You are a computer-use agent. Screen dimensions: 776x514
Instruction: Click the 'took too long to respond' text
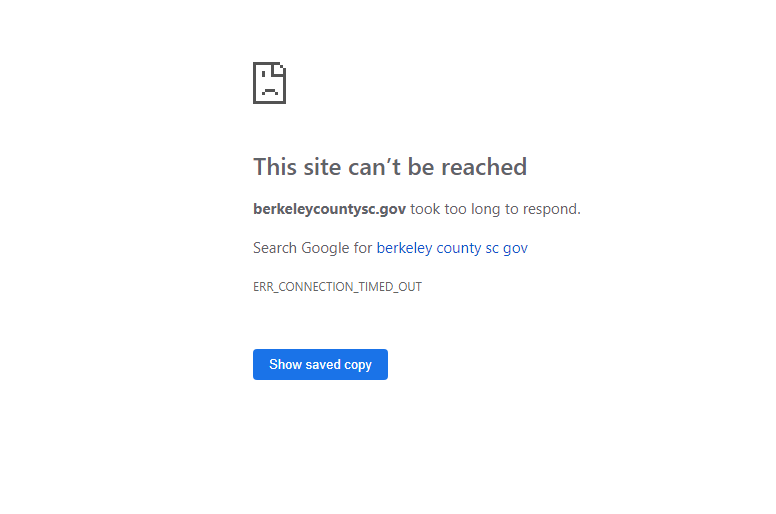495,209
